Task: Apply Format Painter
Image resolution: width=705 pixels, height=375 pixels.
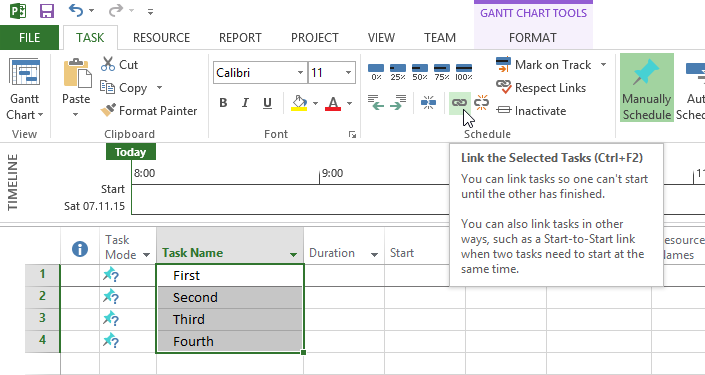Action: (x=149, y=111)
